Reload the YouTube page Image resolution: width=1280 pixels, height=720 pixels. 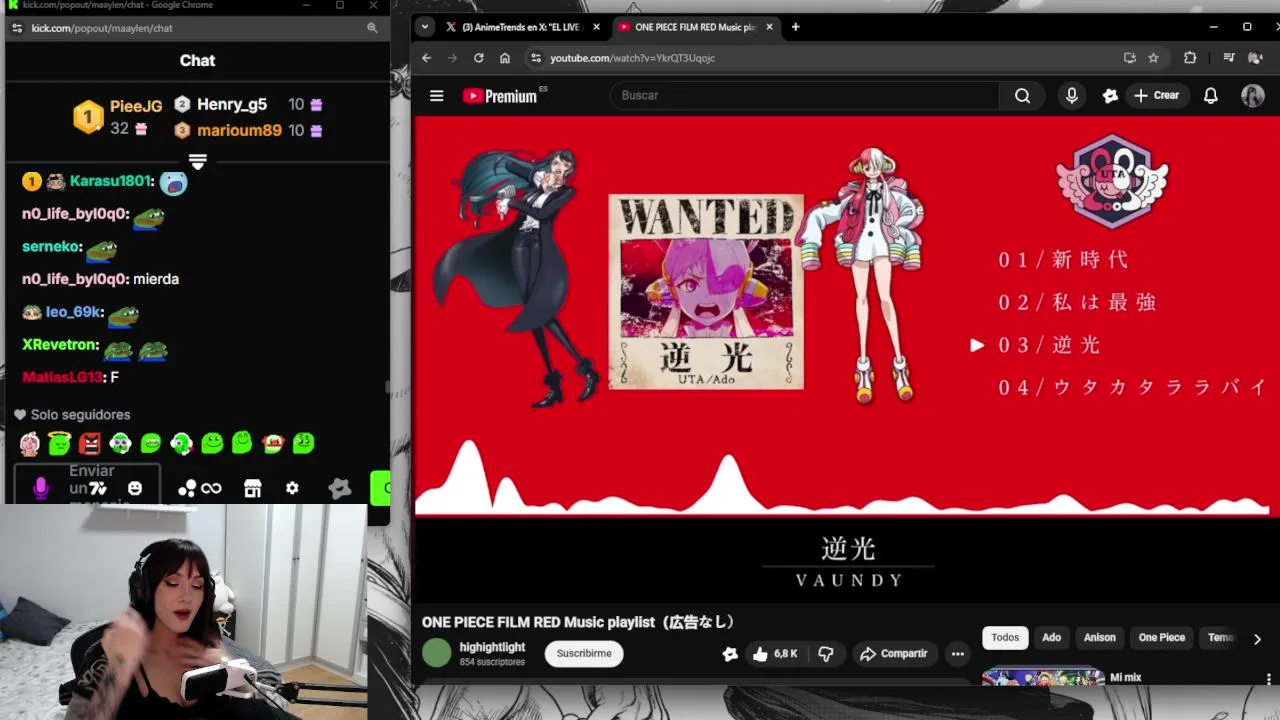click(x=479, y=58)
